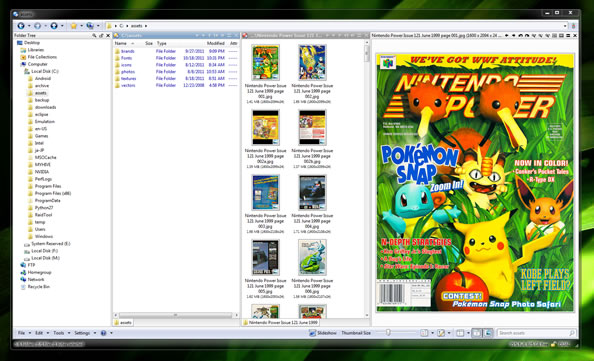This screenshot has height=361, width=594.
Task: Open the Help question mark icon
Action: tap(103, 333)
